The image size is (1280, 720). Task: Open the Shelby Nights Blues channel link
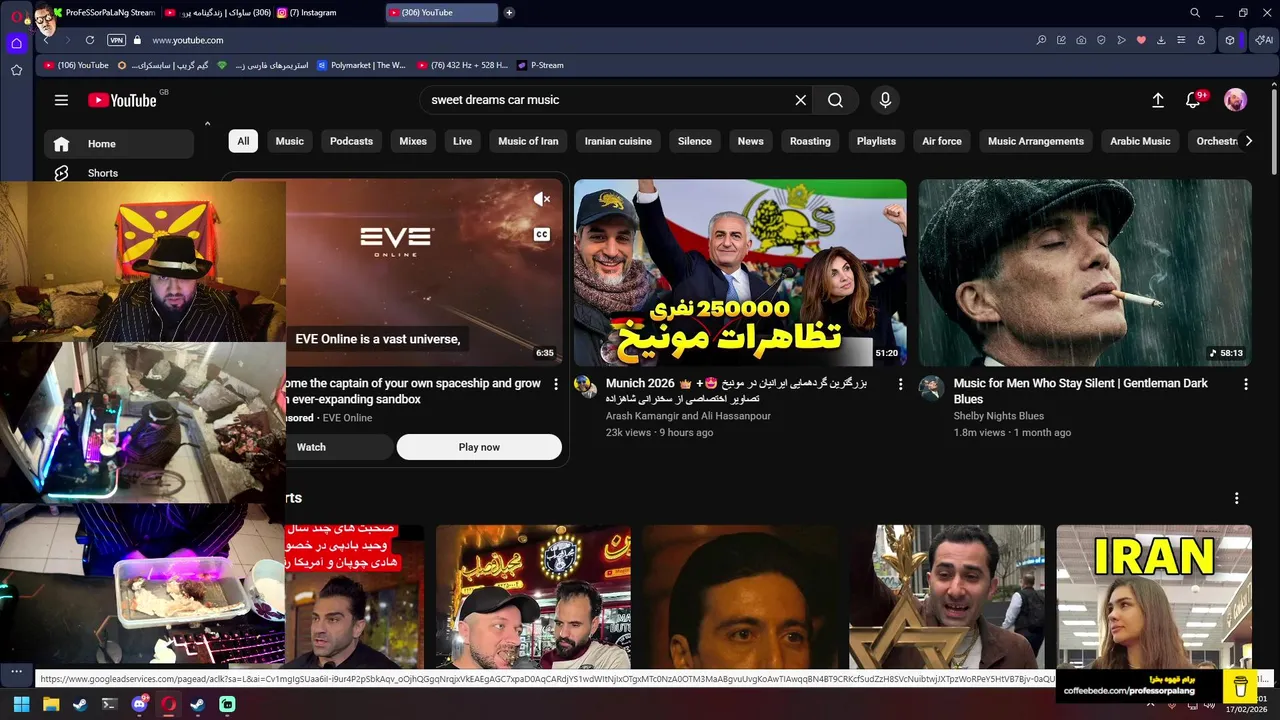(x=998, y=416)
